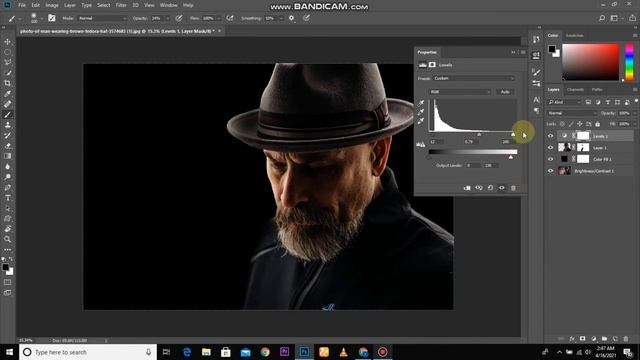Clip adjustment to layer below icon

467,188
